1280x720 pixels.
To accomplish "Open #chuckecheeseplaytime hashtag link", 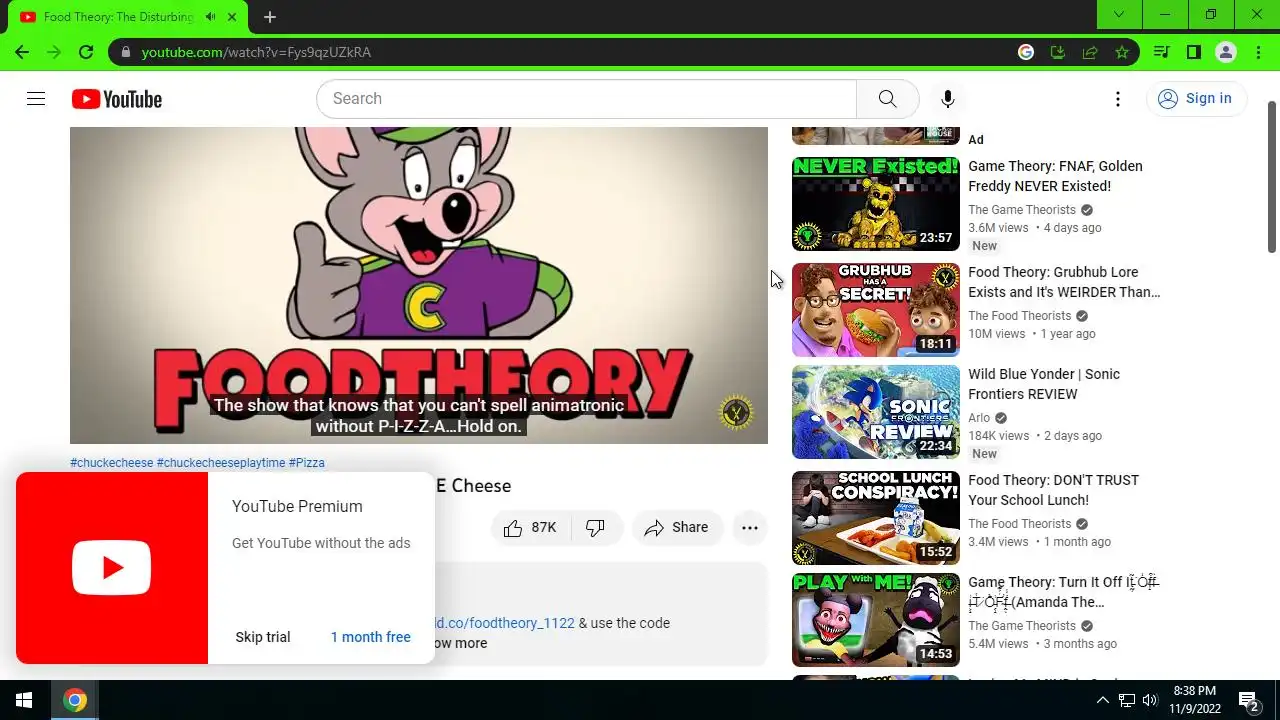I will (221, 463).
